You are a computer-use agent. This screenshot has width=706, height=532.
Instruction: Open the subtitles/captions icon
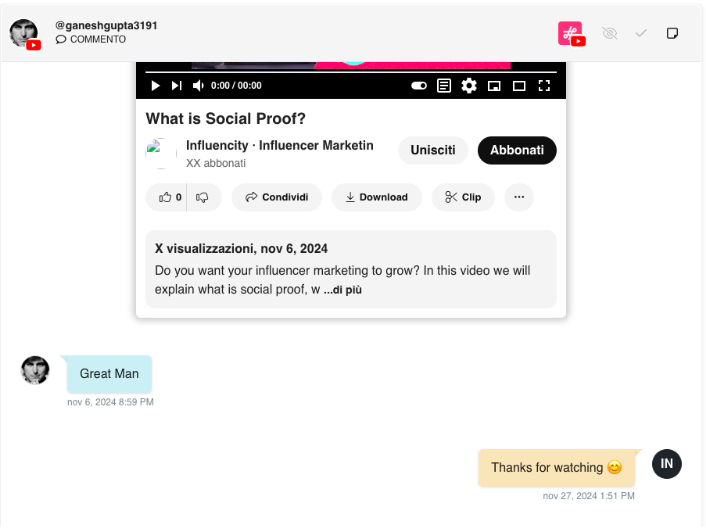click(x=444, y=86)
